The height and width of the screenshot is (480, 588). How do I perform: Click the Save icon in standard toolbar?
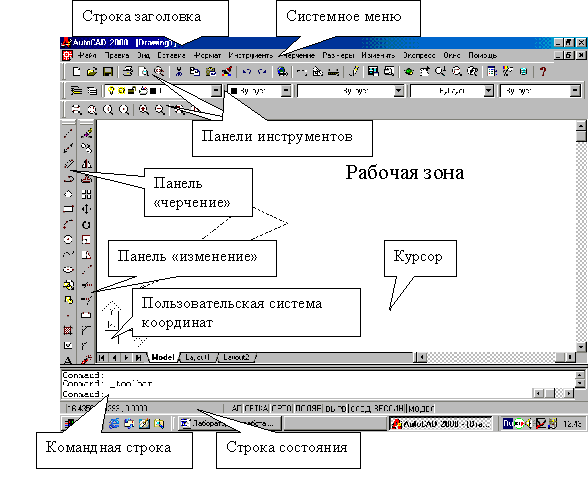[108, 71]
